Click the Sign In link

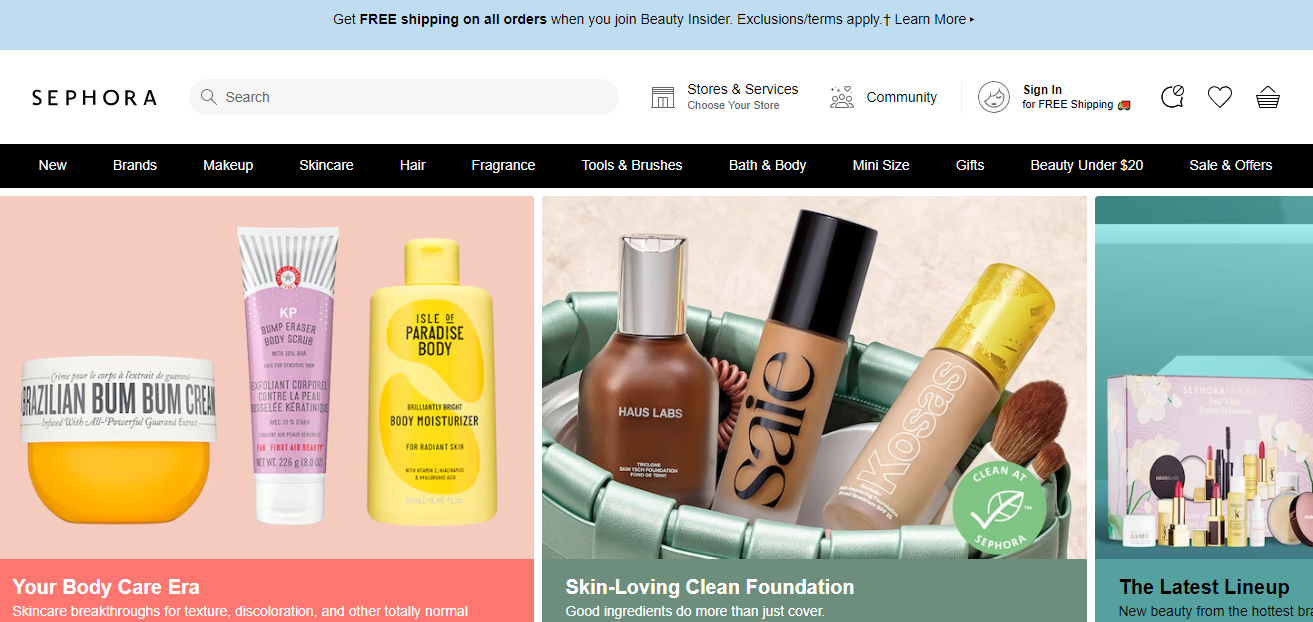point(1042,90)
